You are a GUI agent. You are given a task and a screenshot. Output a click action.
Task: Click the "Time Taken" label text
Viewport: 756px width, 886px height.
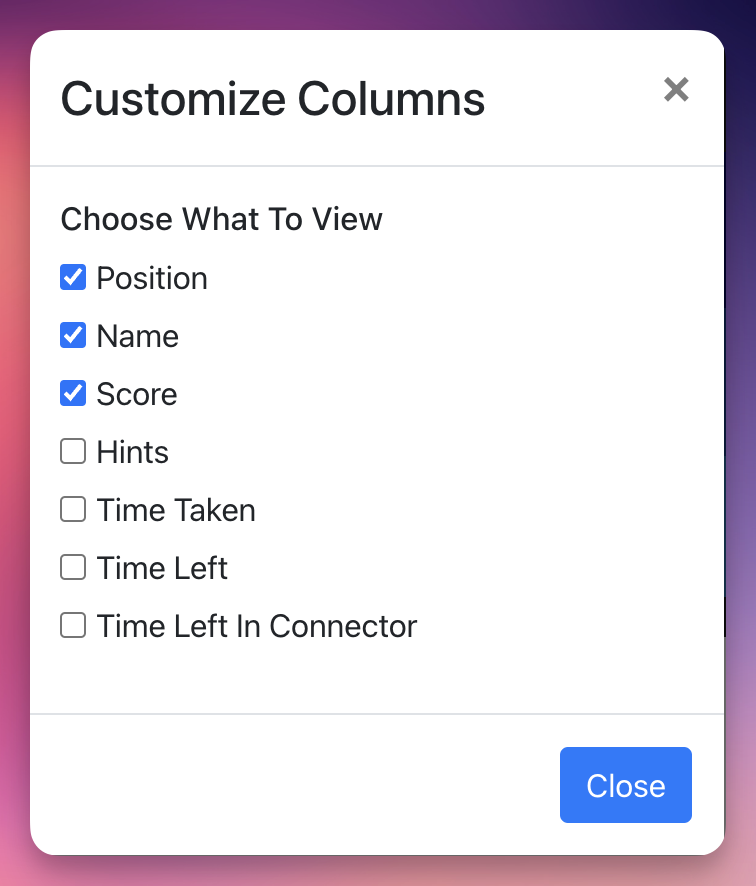tap(176, 510)
